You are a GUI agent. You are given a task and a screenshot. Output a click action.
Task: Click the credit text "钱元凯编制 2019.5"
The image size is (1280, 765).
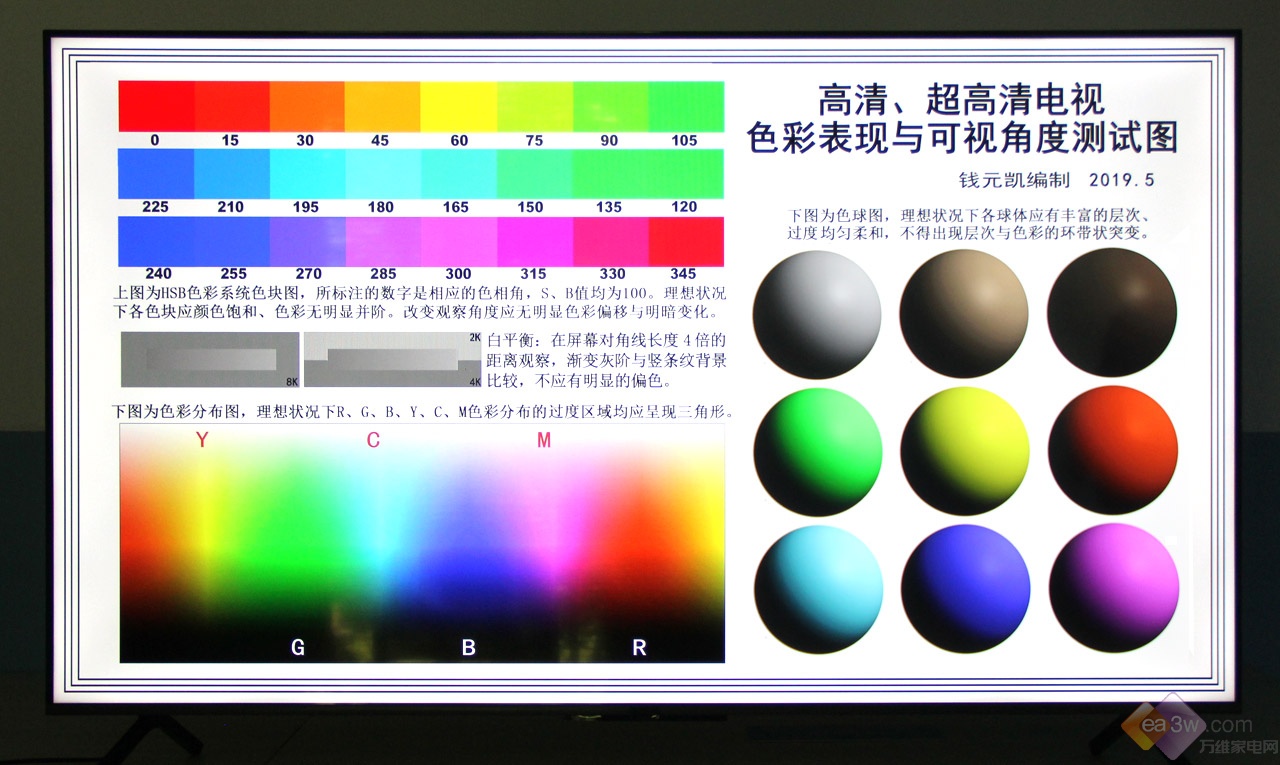pyautogui.click(x=1055, y=180)
